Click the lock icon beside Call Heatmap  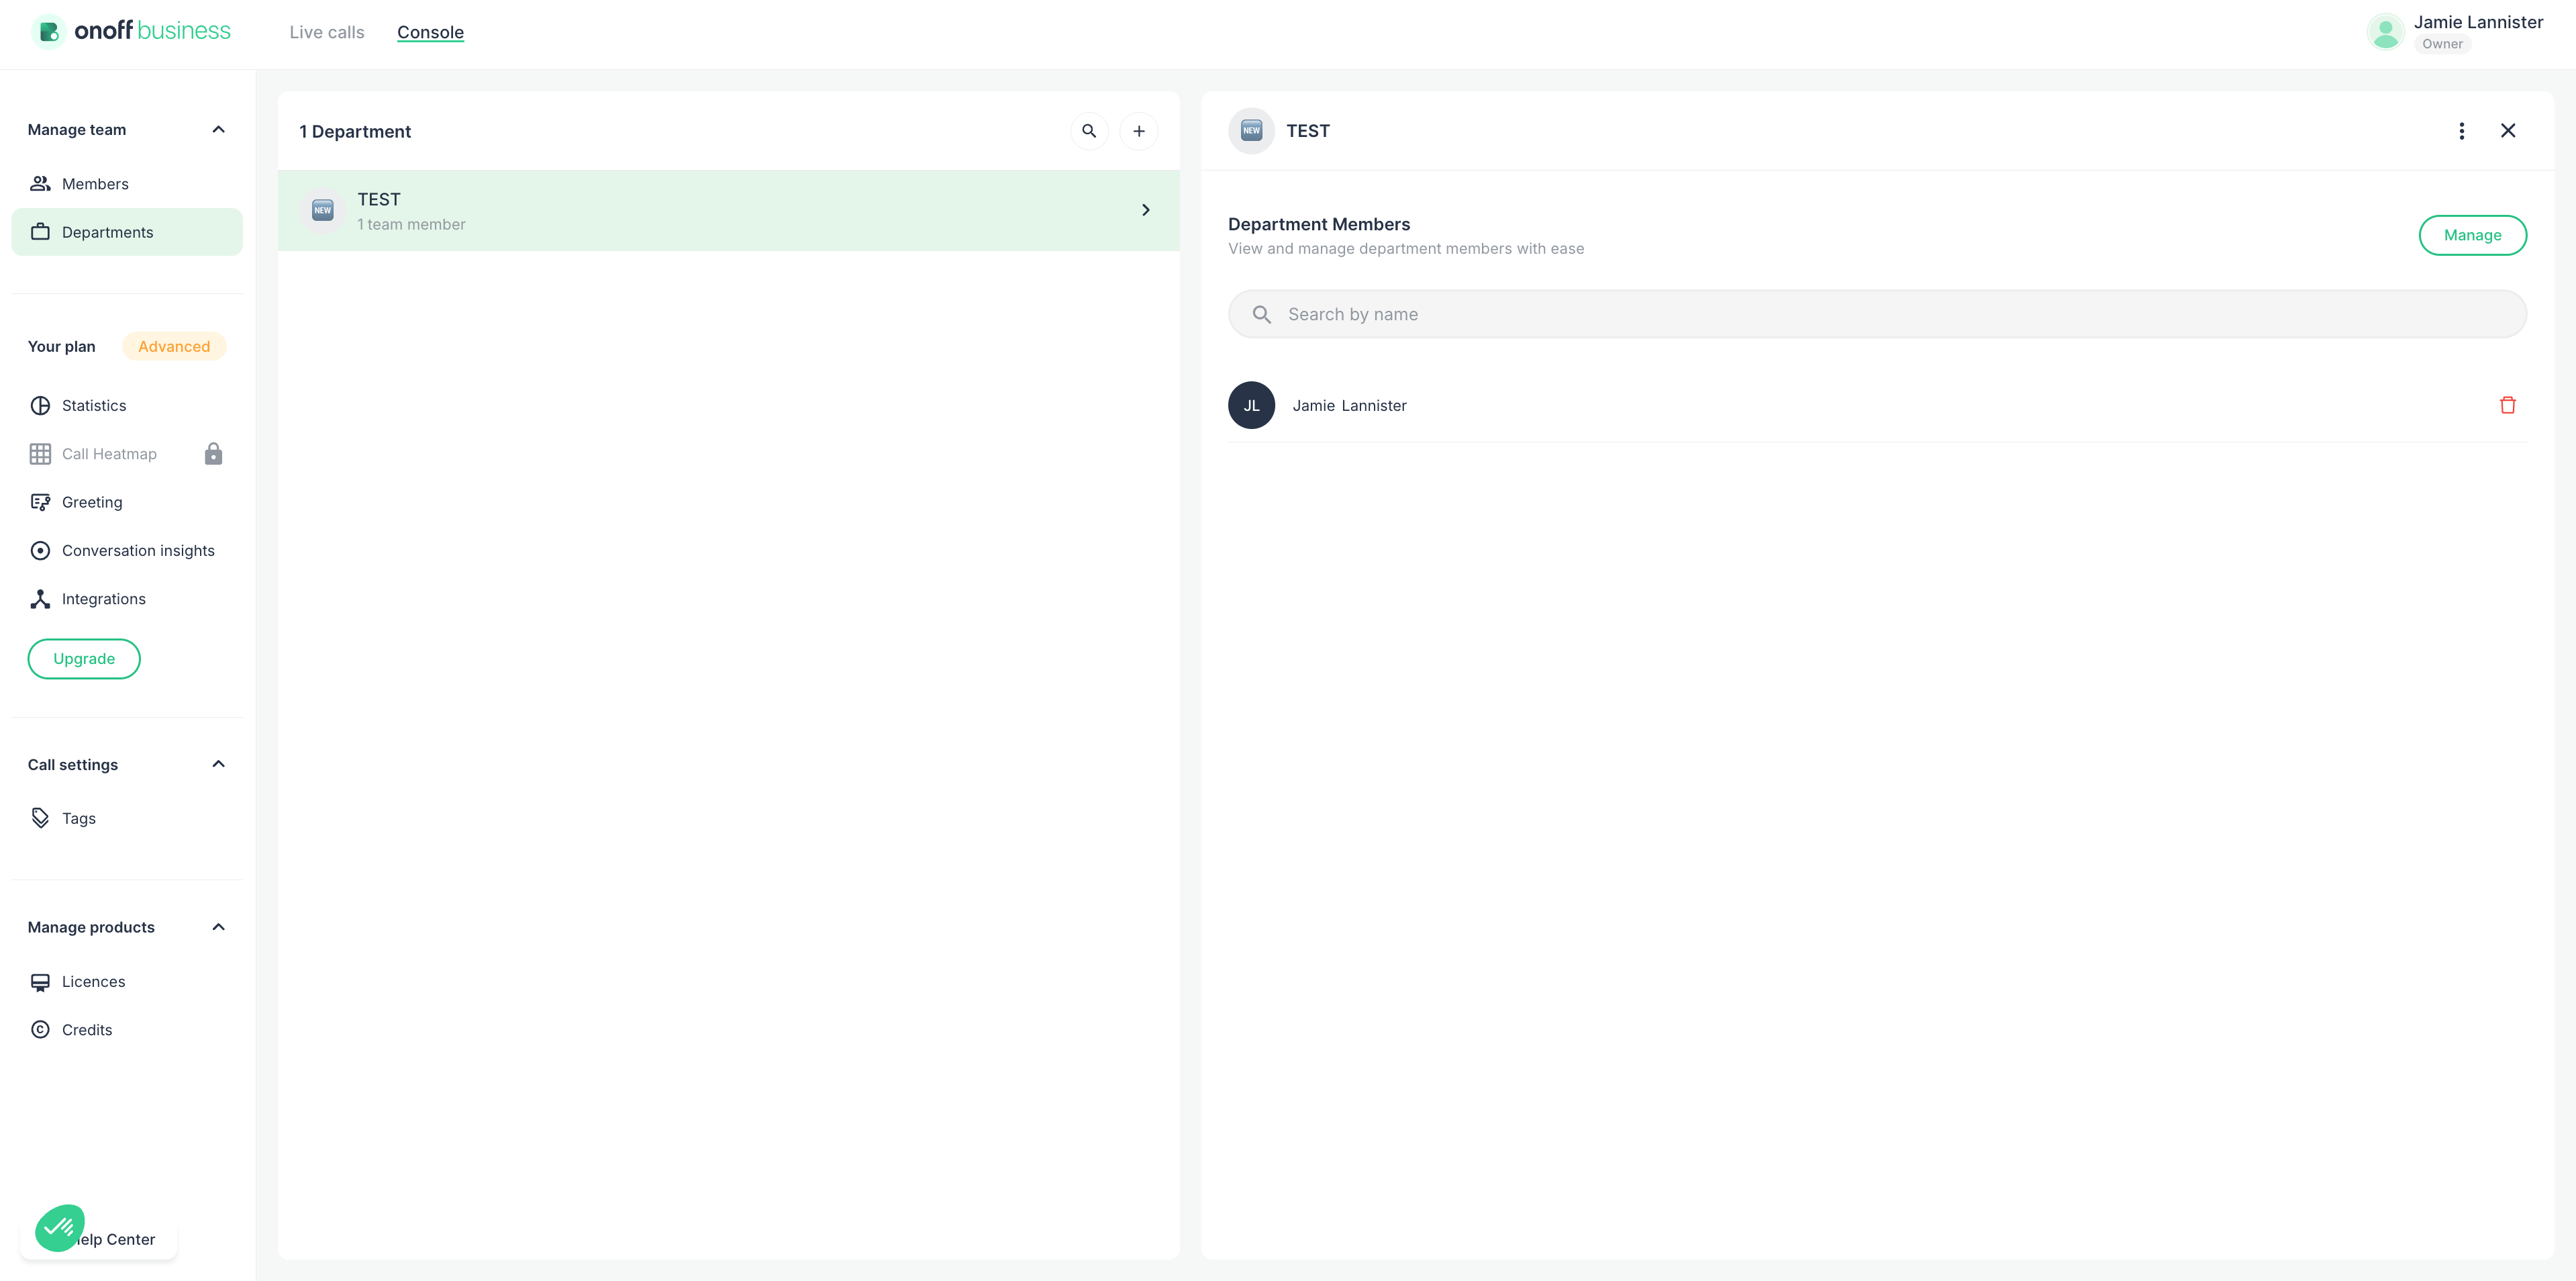point(213,454)
